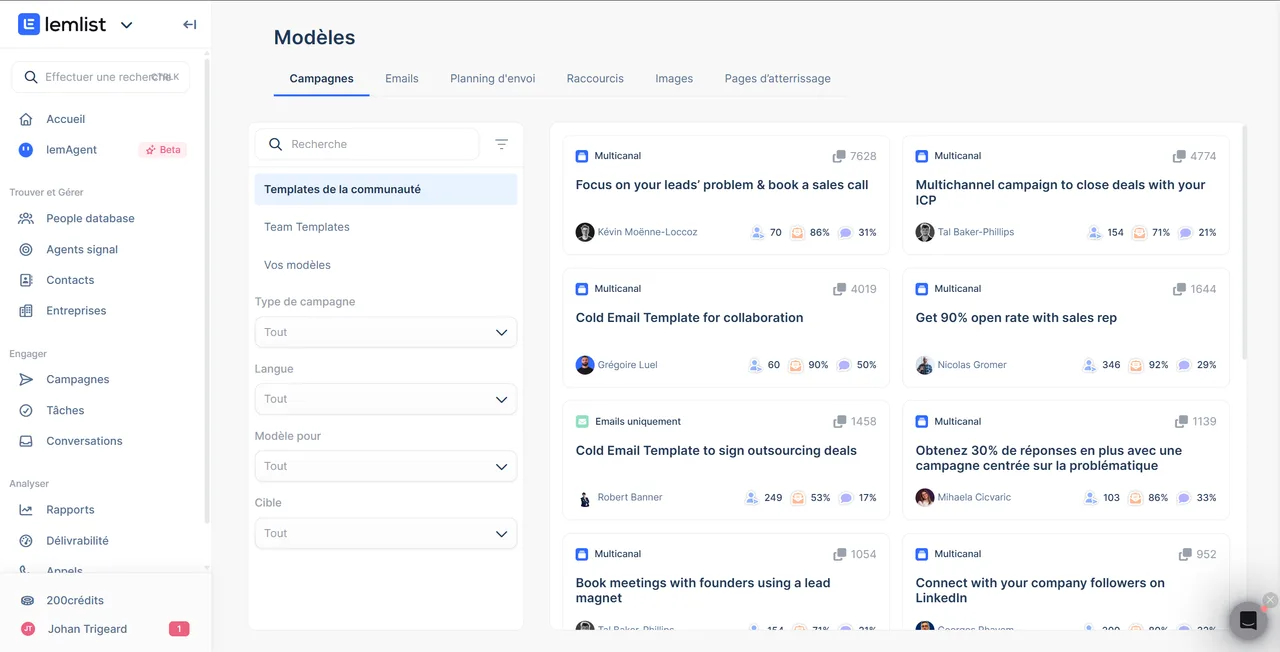Select Templates de la communauté
The height and width of the screenshot is (652, 1280).
click(x=386, y=189)
